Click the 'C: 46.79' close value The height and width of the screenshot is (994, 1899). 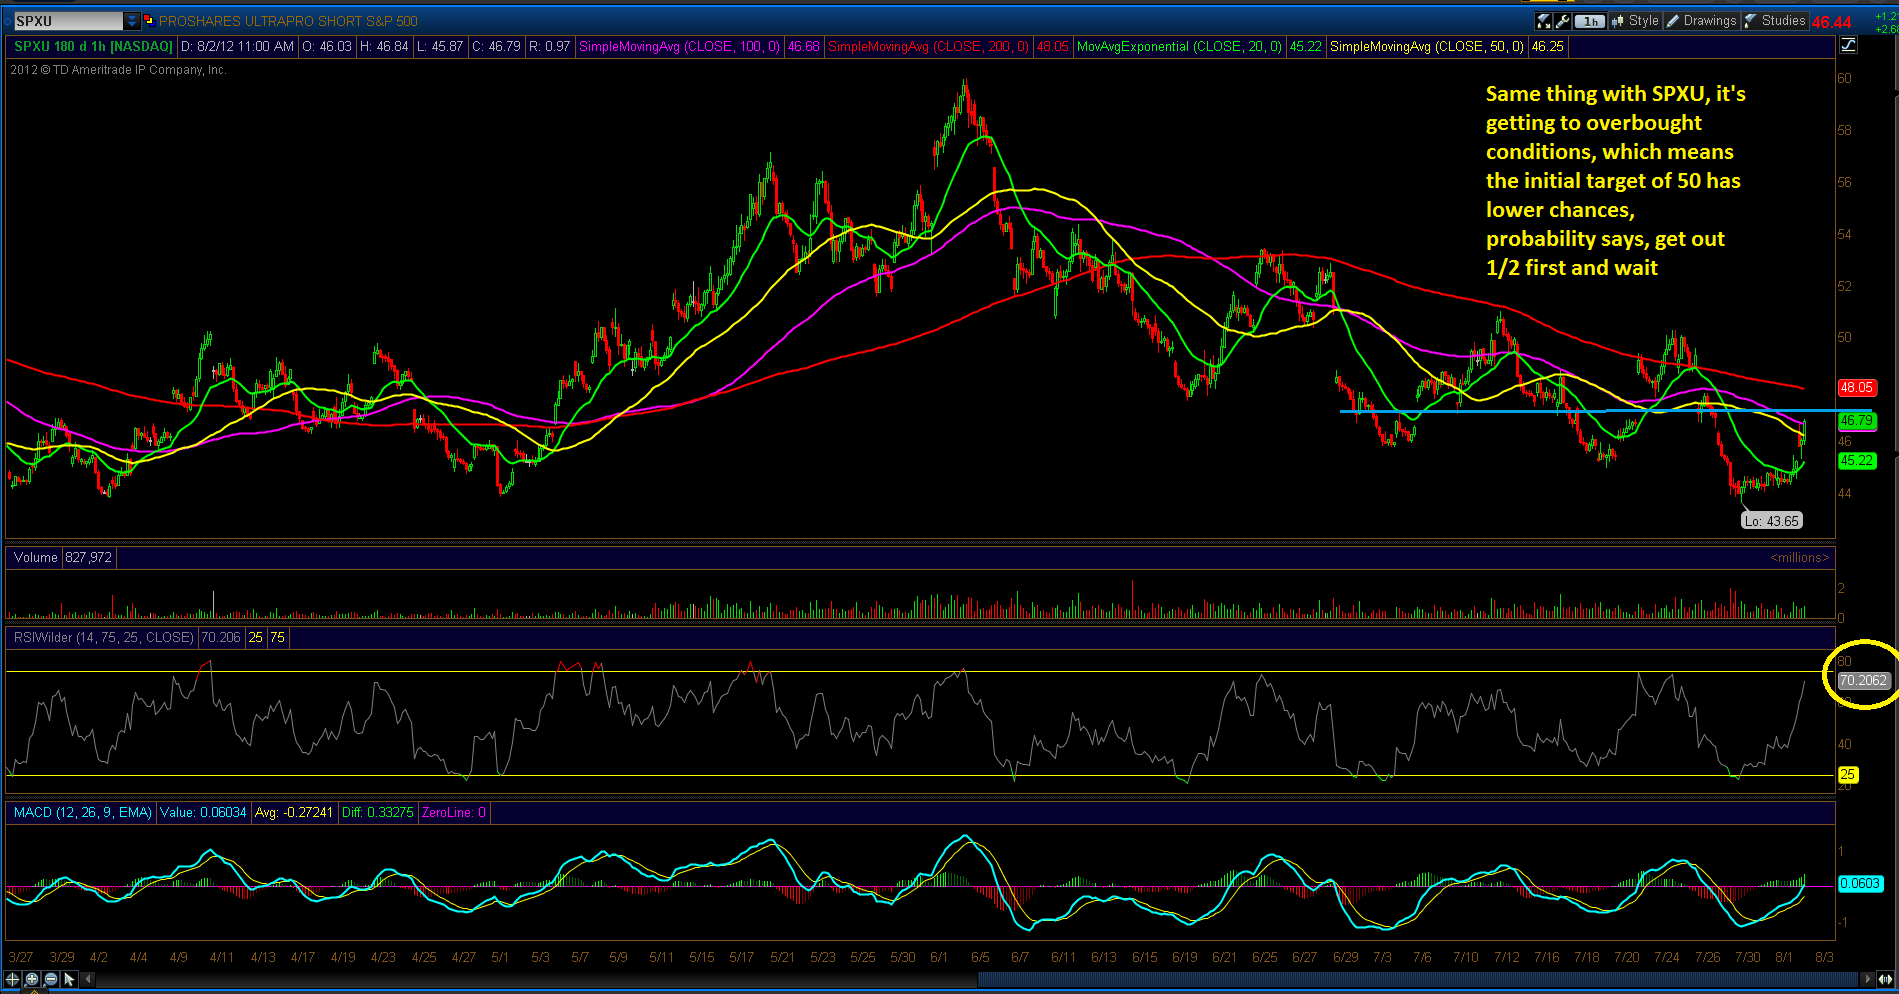pyautogui.click(x=496, y=47)
